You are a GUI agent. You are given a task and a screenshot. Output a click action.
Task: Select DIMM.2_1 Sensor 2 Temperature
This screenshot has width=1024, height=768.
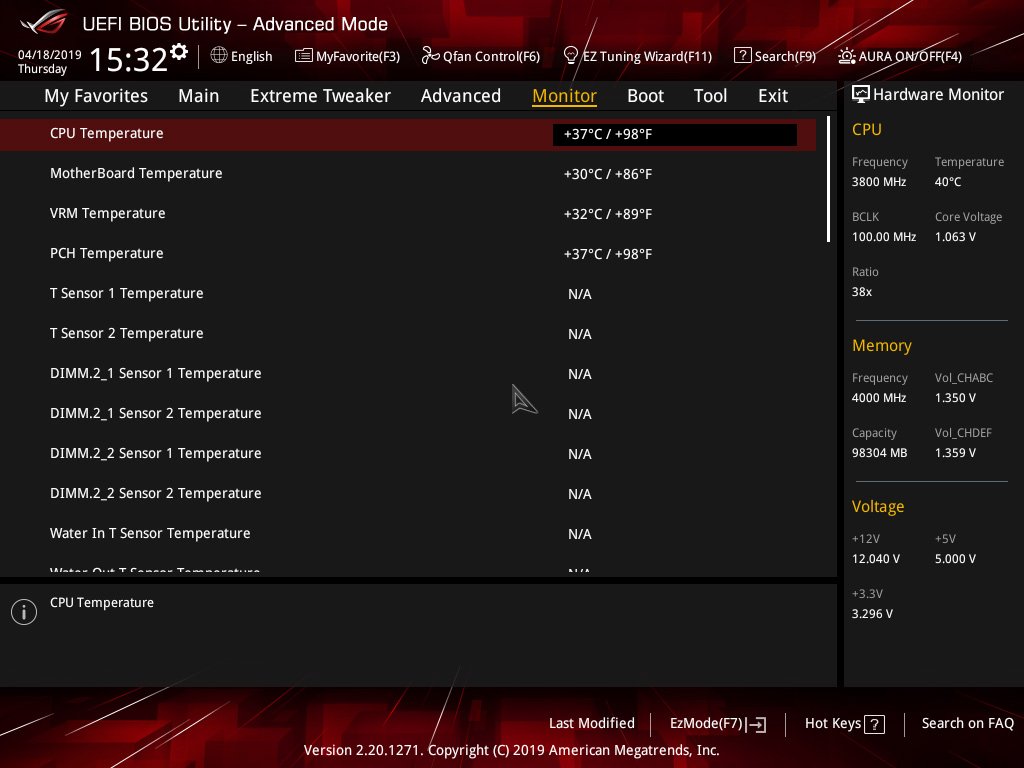408,413
